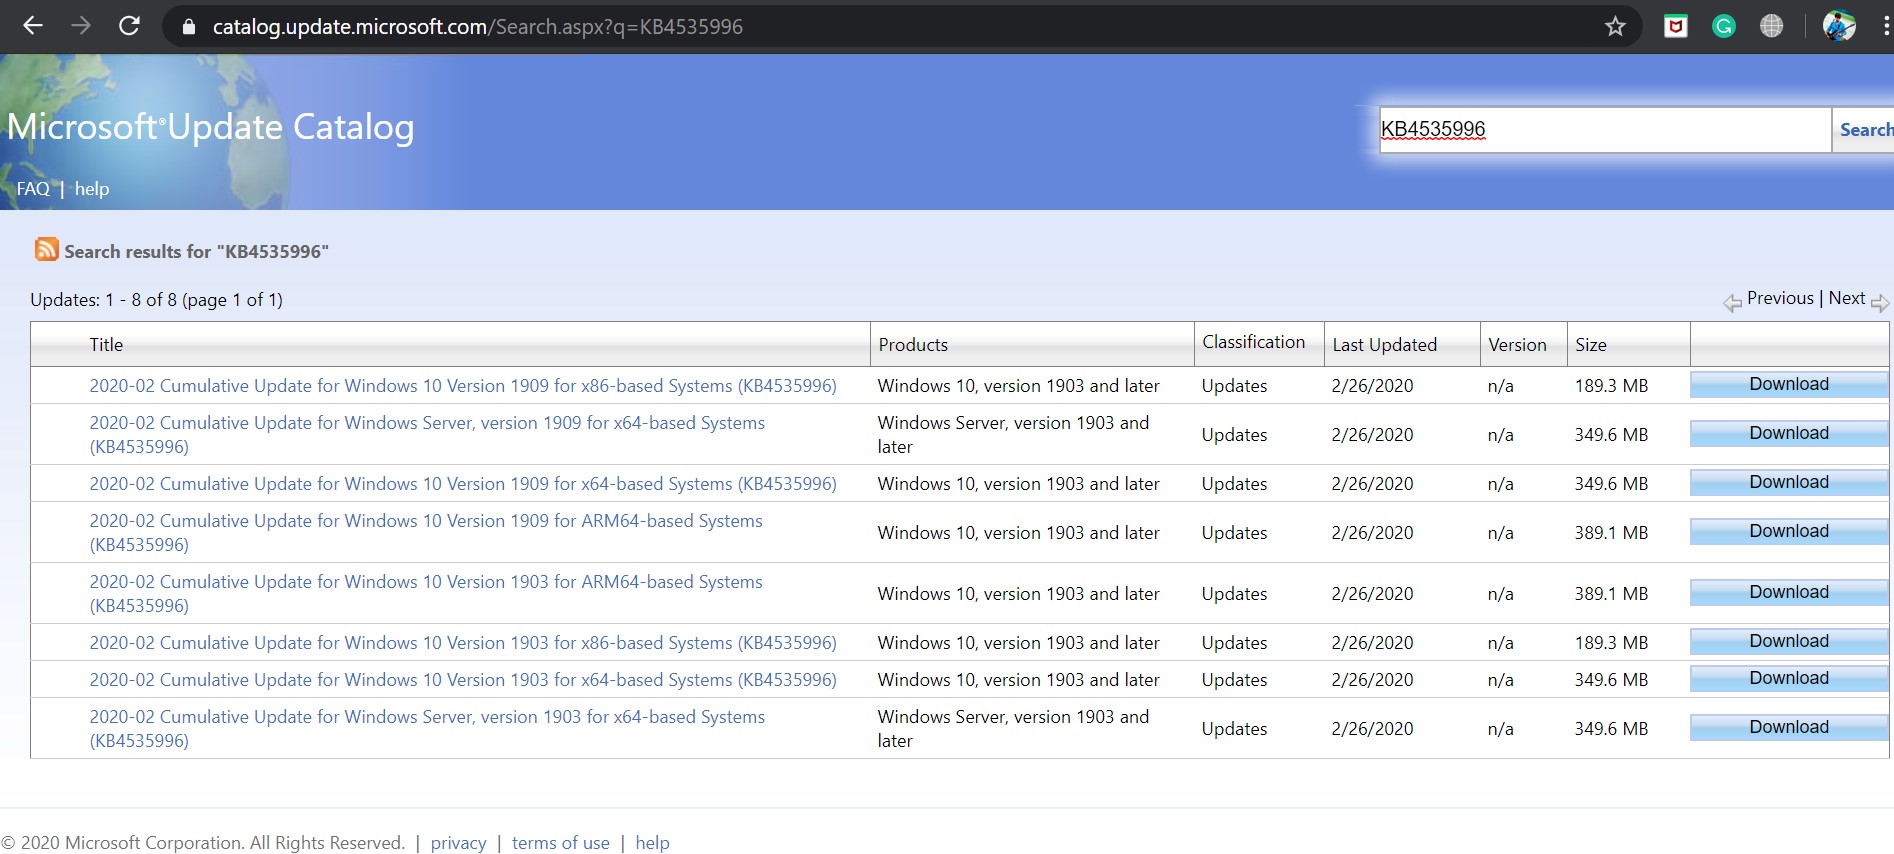
Task: Download the Windows Server 1903 x64 update
Action: [1789, 727]
